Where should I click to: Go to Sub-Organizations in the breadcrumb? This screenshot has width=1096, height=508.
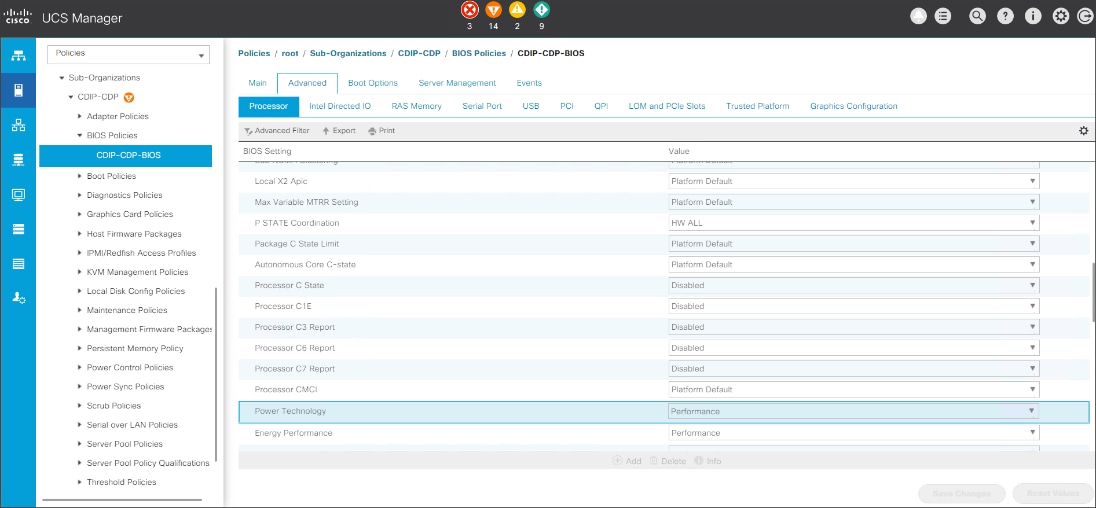(x=348, y=53)
